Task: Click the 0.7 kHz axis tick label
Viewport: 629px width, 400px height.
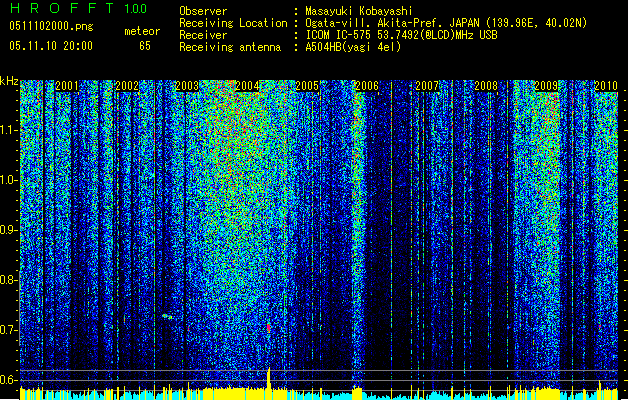Action: pos(9,330)
